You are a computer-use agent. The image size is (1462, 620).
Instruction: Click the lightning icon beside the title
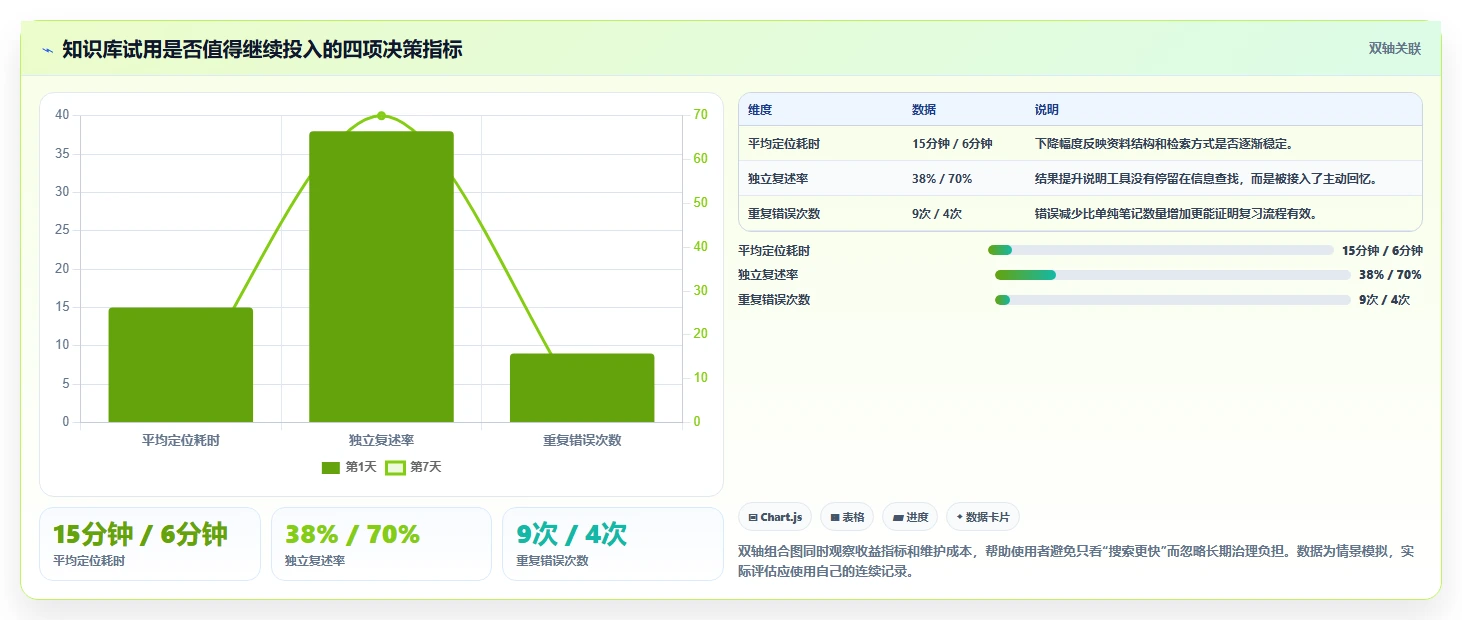48,50
